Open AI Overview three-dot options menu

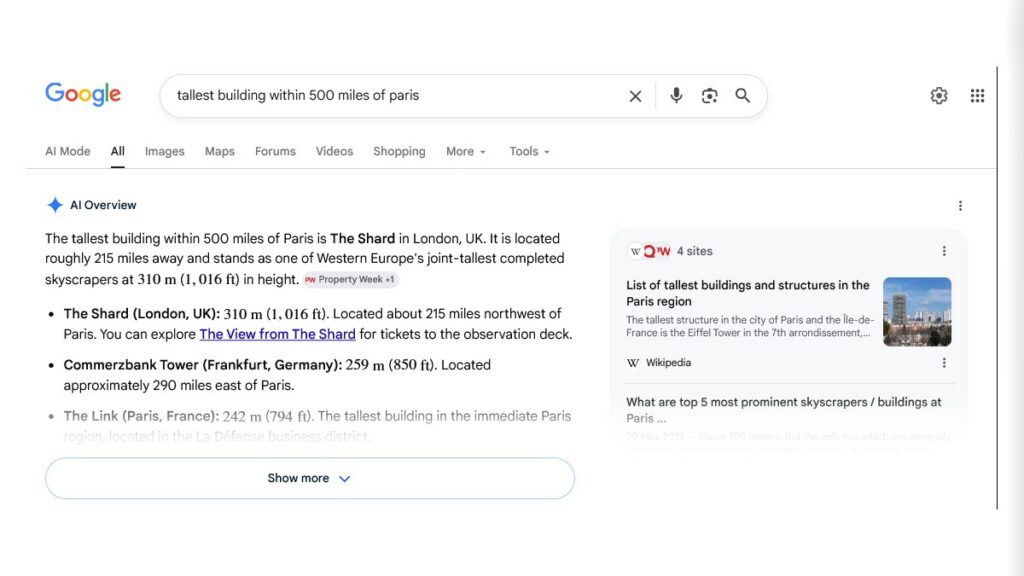(960, 206)
